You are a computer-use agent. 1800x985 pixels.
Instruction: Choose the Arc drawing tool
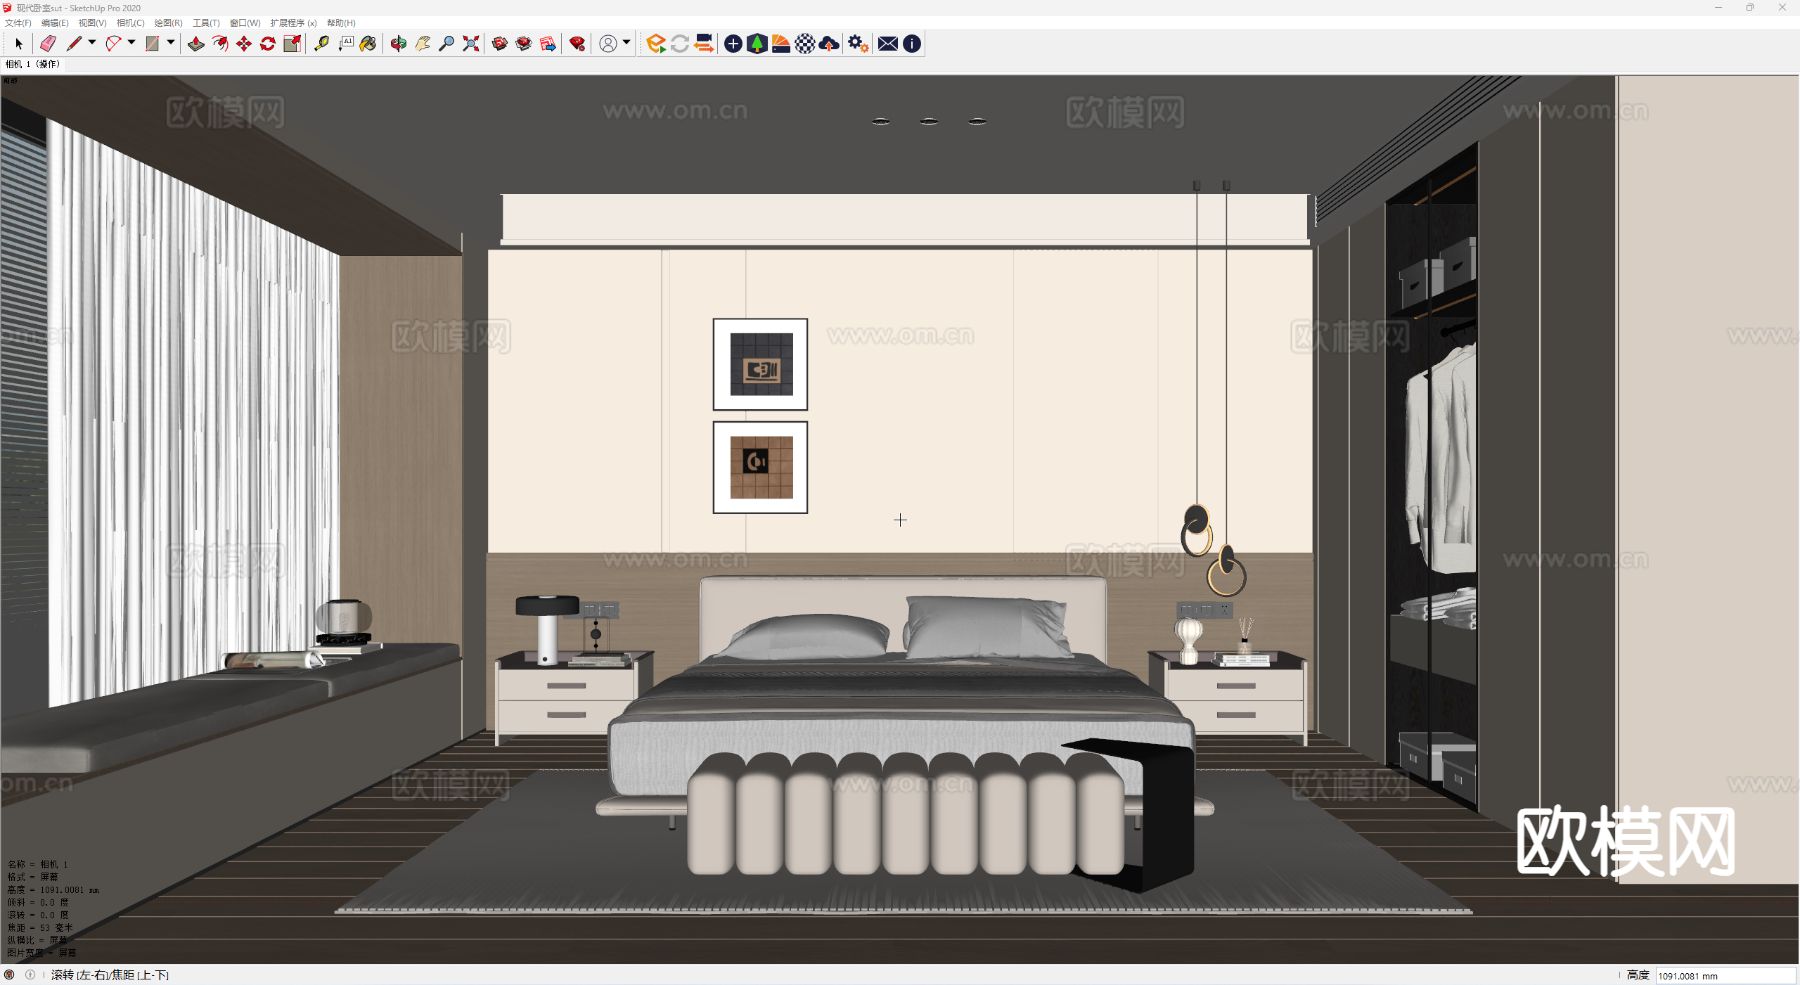113,43
